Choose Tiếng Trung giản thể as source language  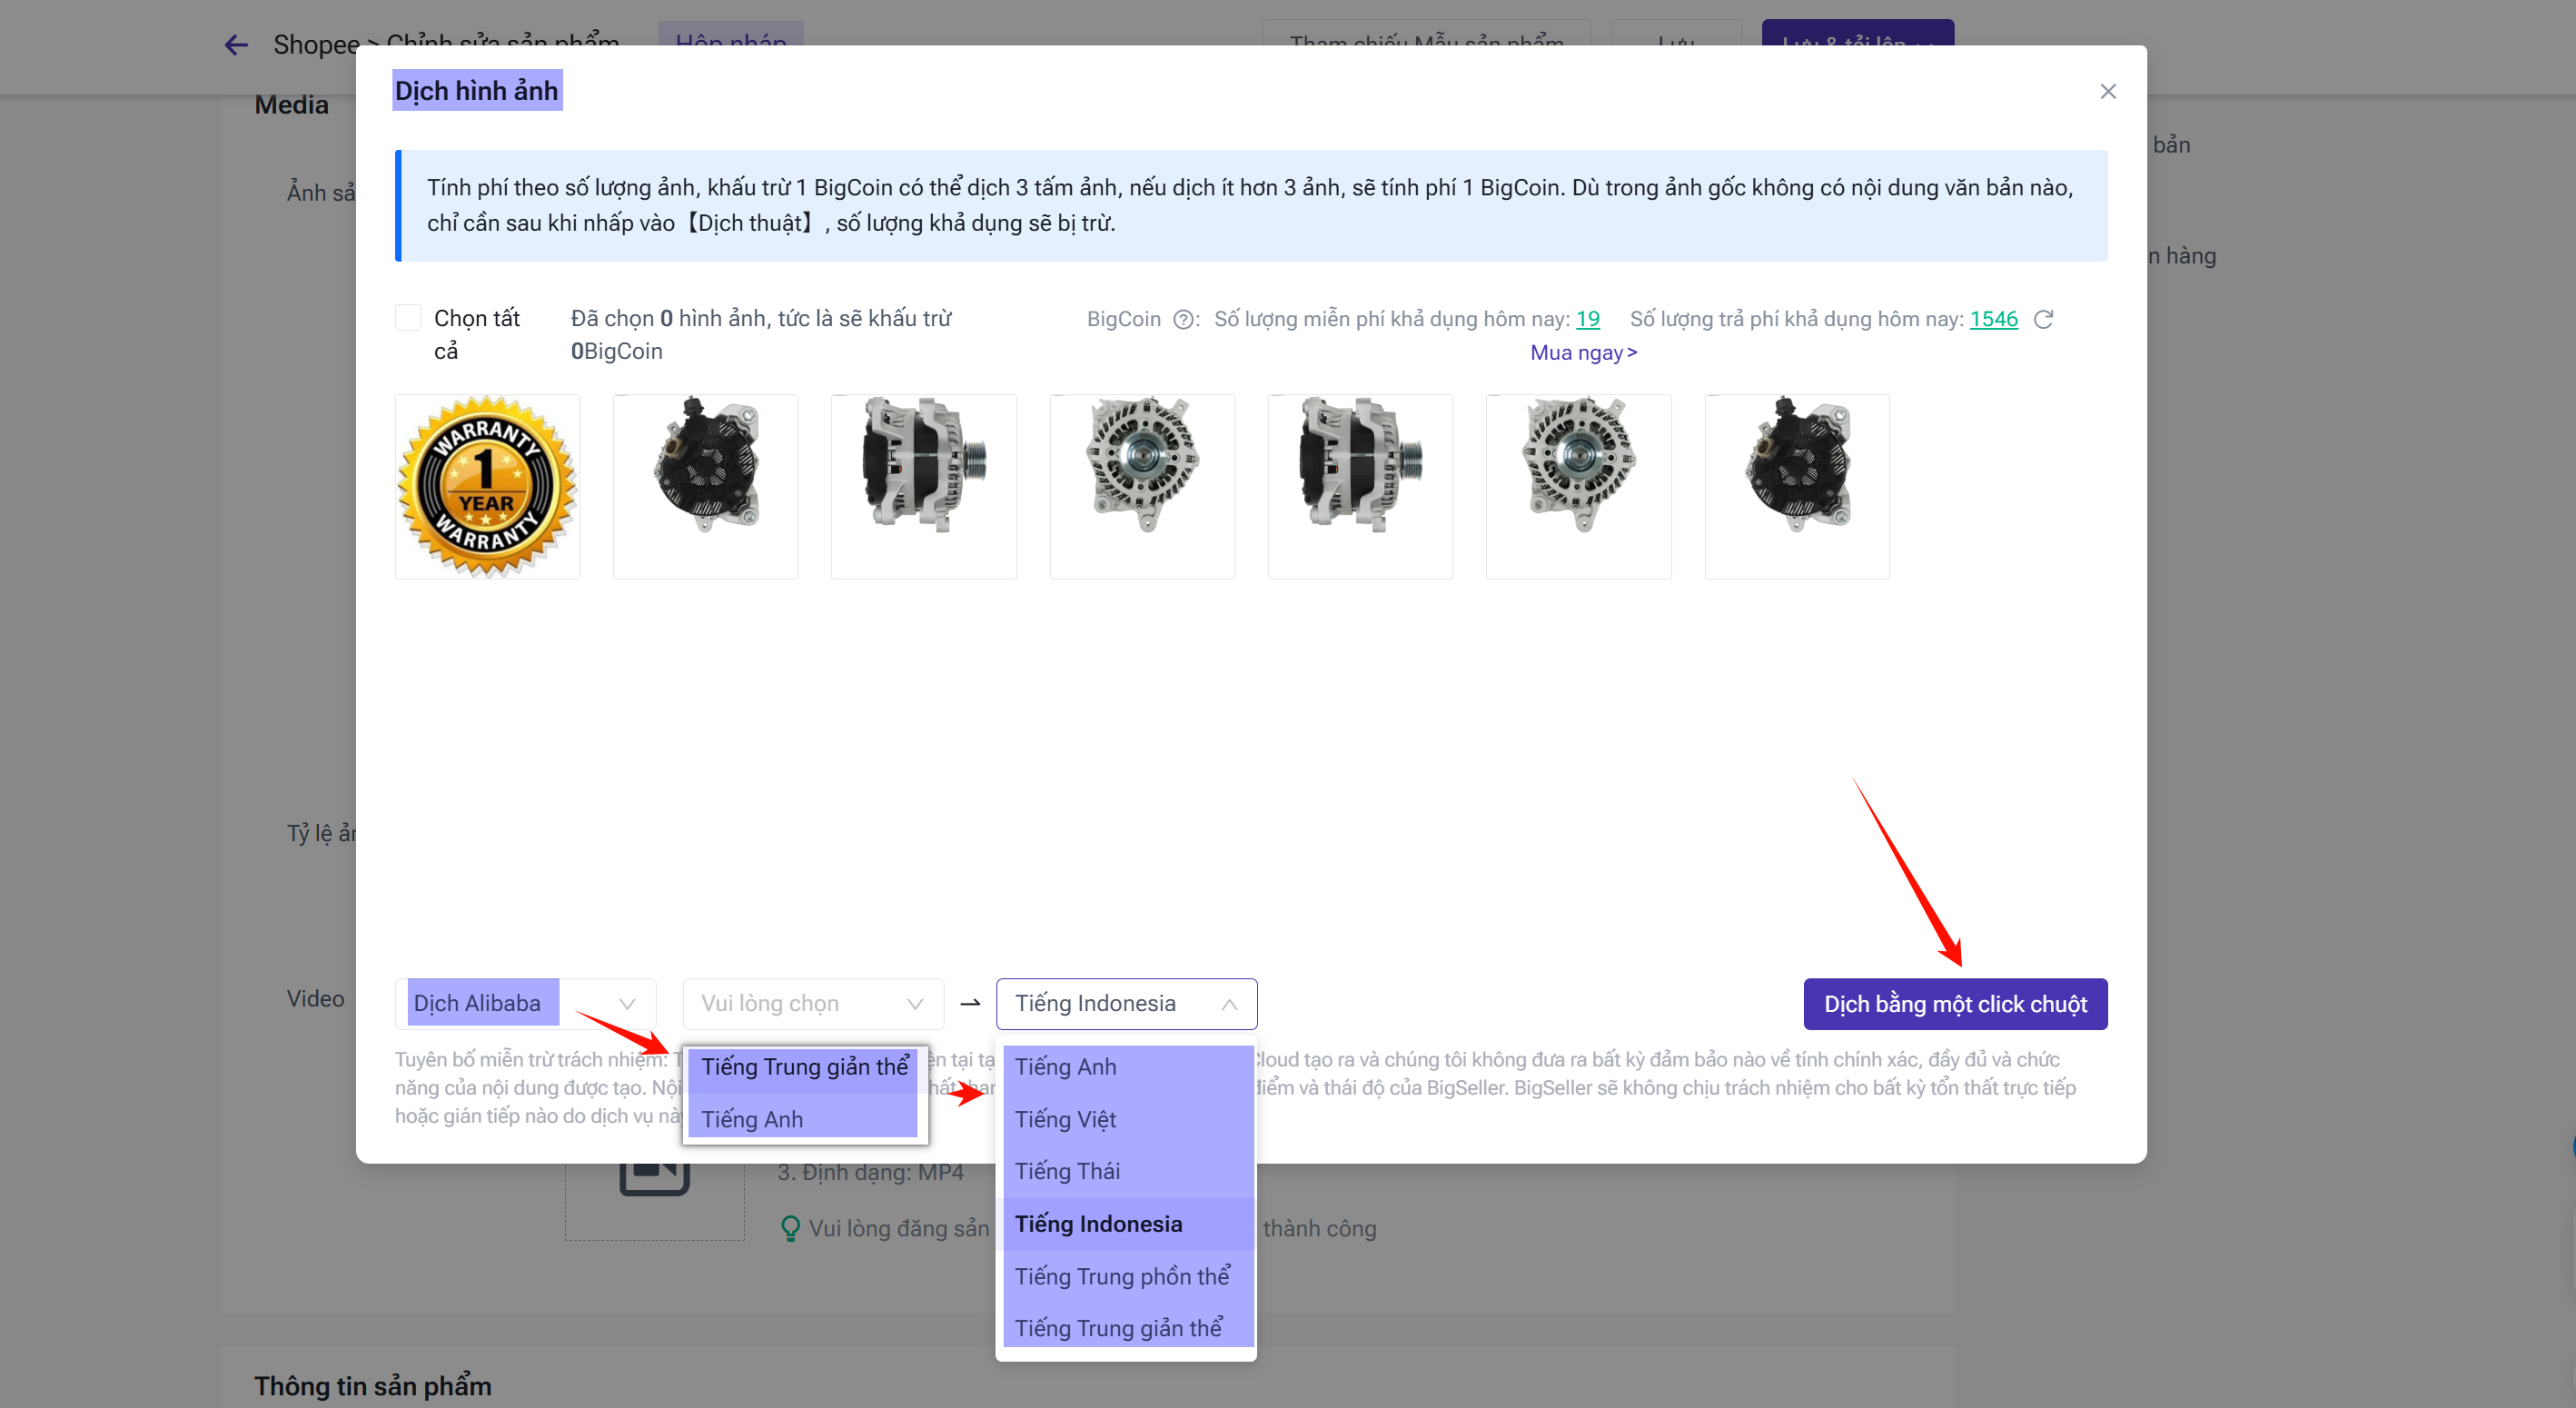coord(804,1067)
